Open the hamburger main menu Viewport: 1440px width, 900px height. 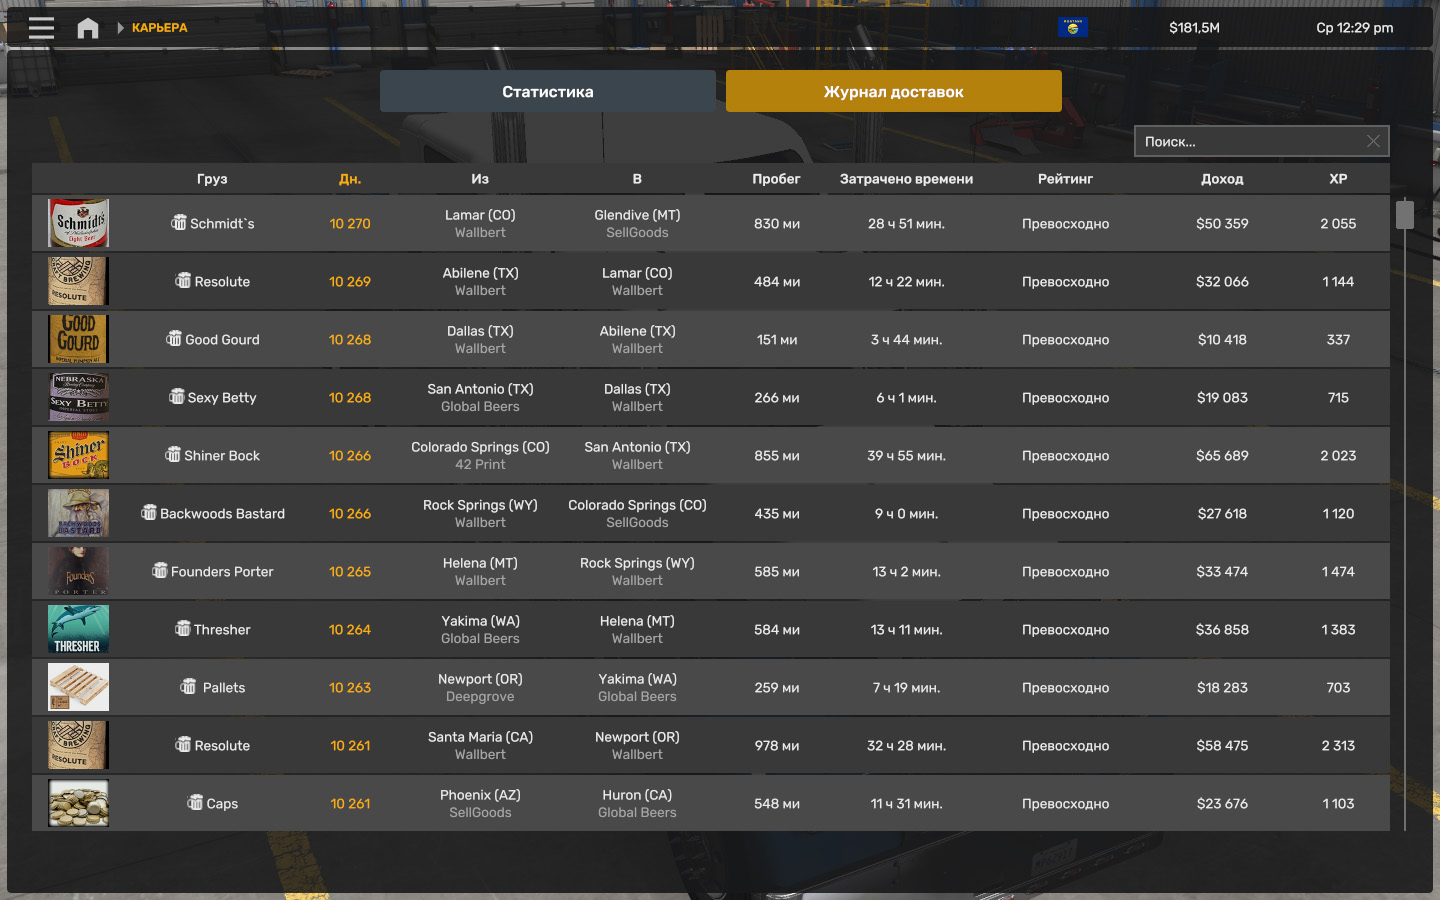pos(42,28)
